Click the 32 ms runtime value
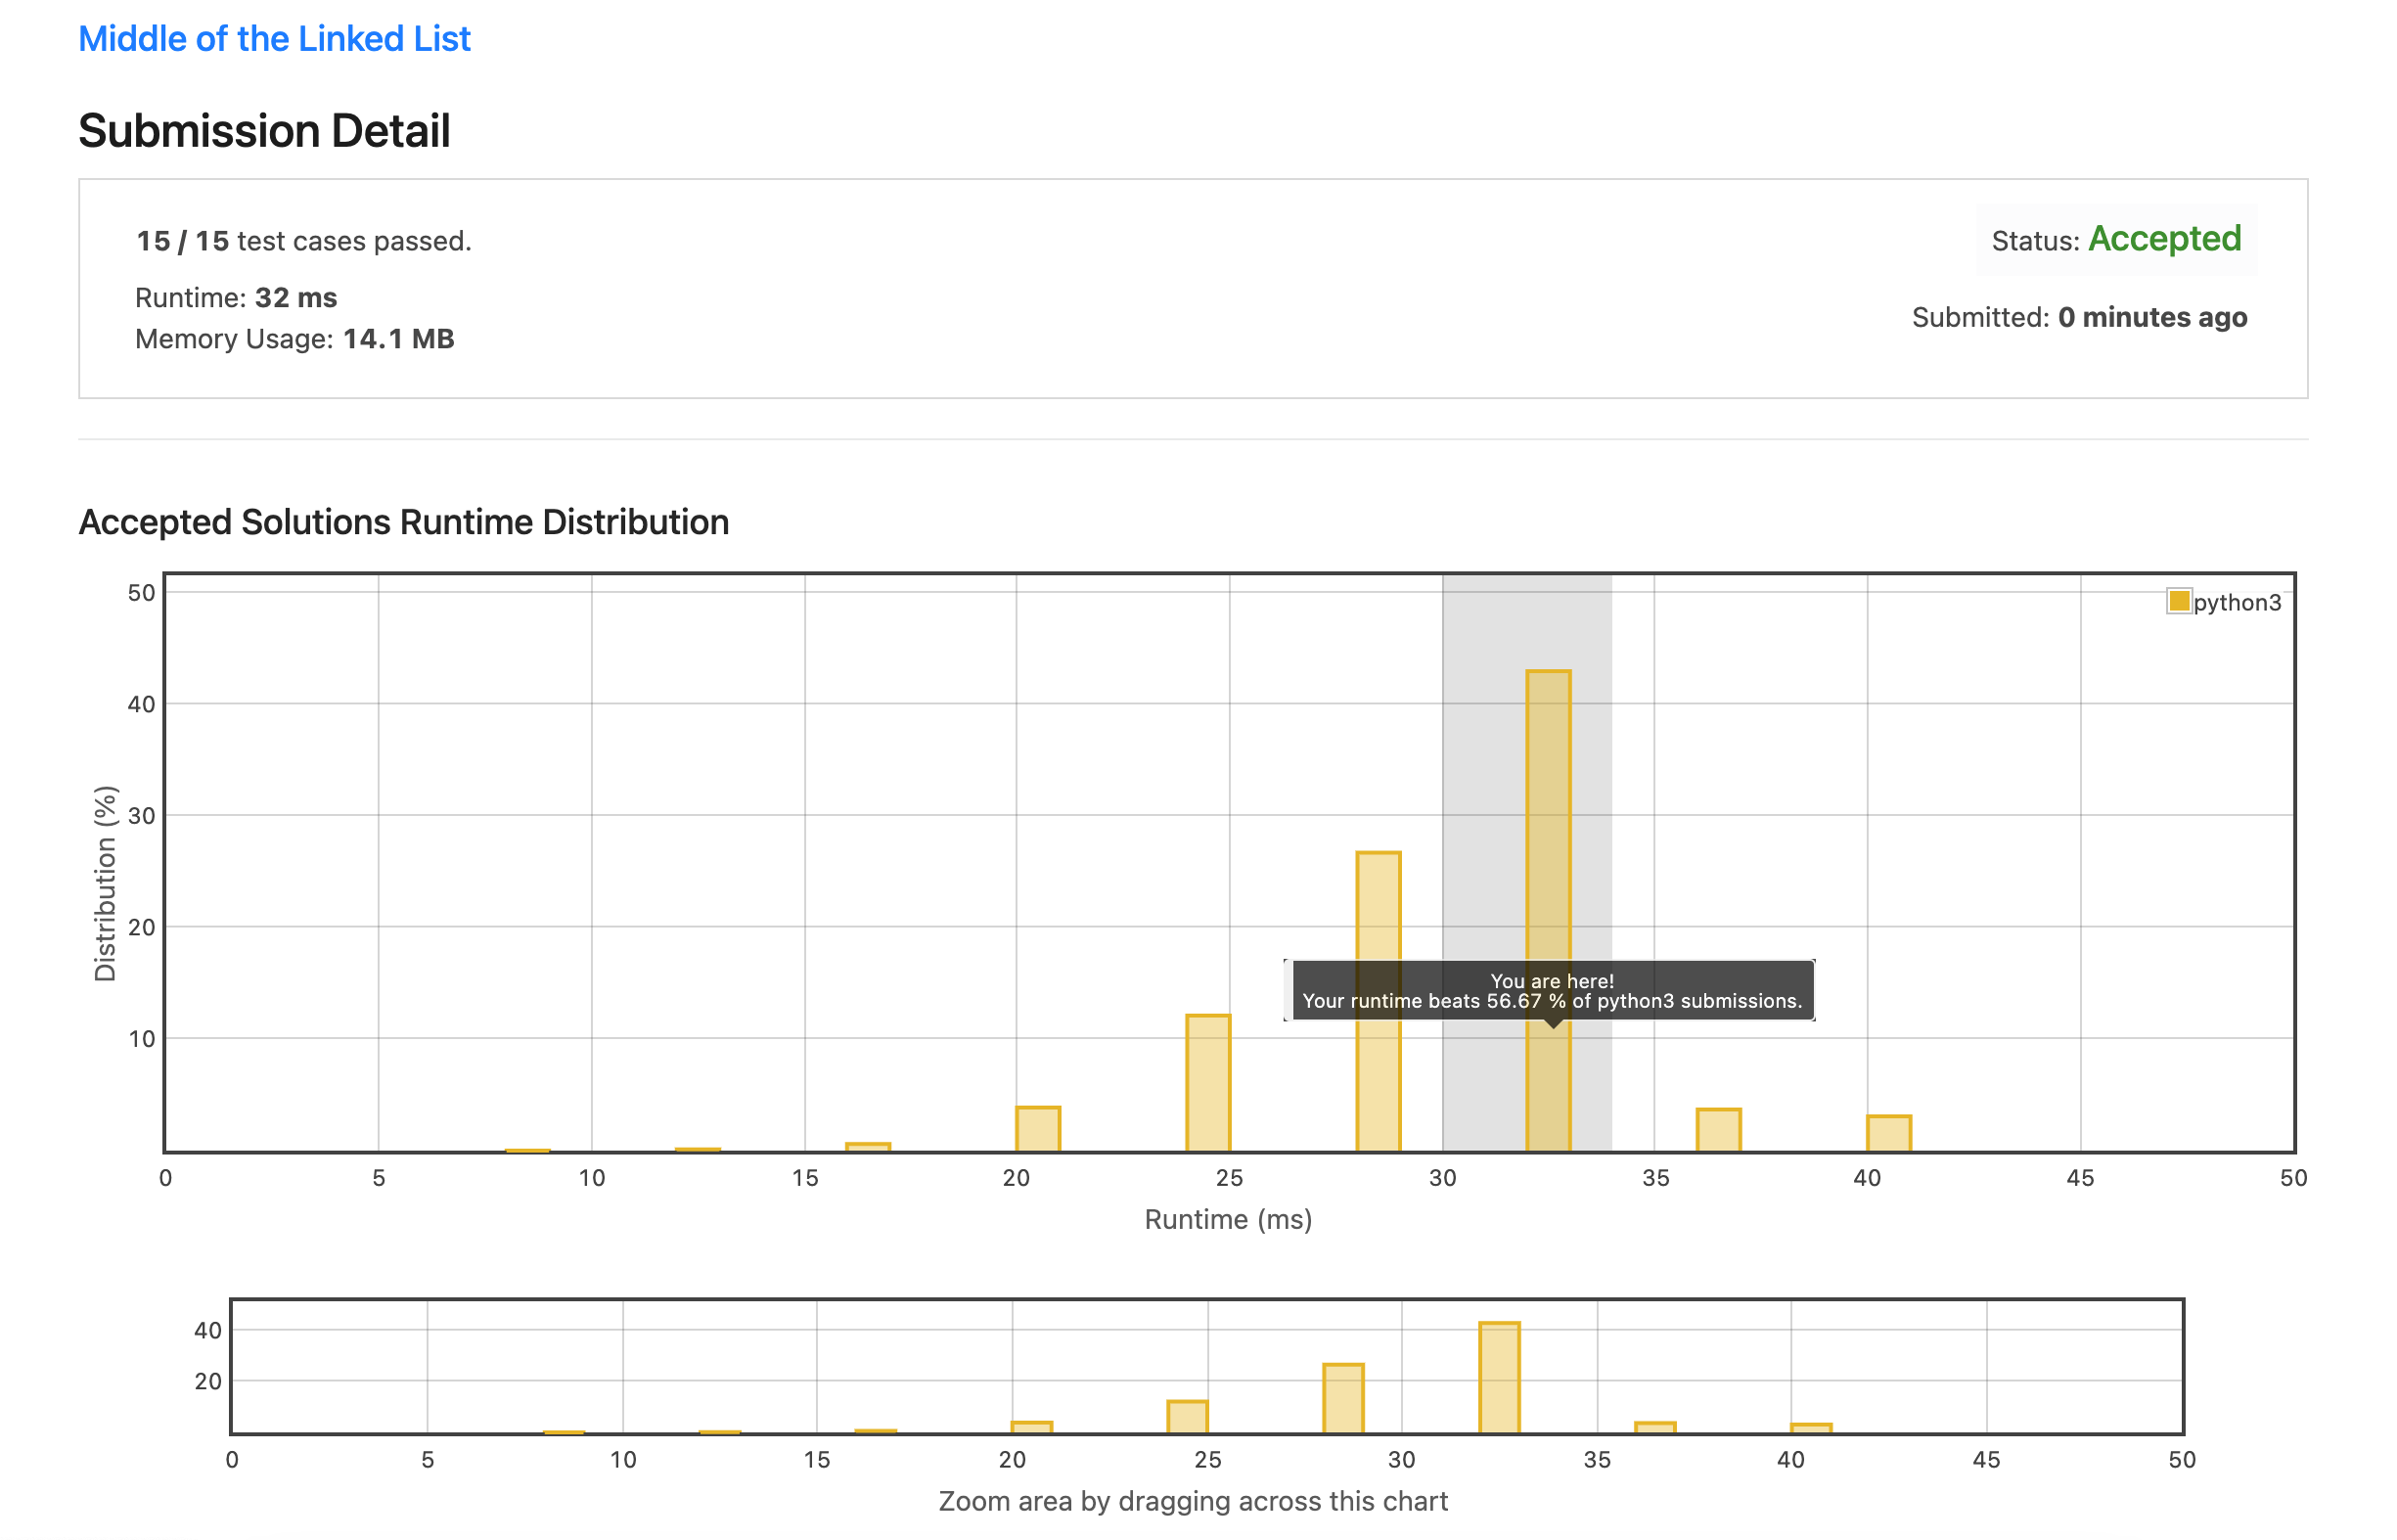Viewport: 2397px width, 1540px height. (296, 298)
